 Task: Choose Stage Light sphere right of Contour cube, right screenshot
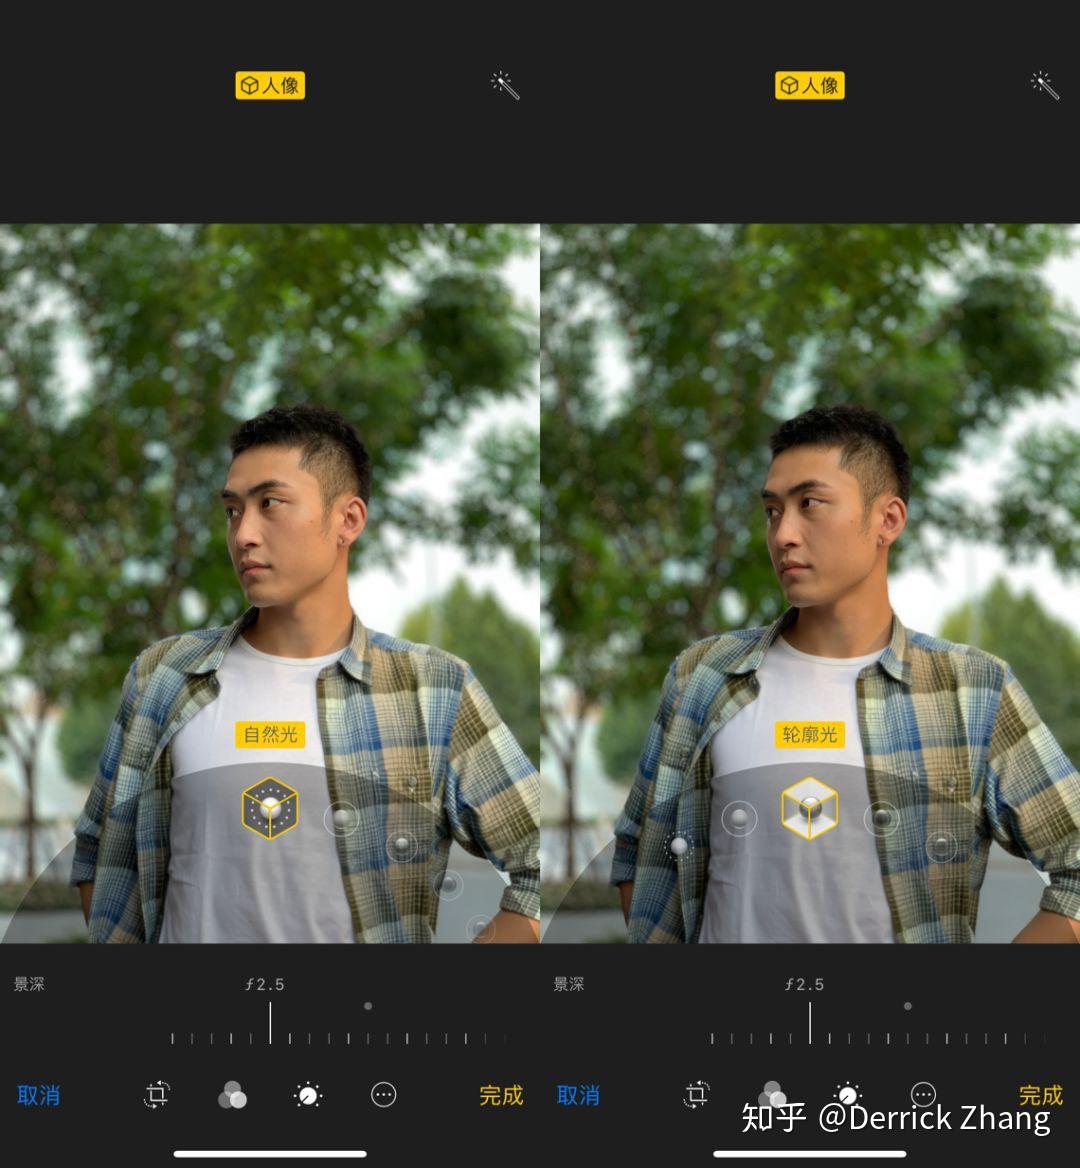(882, 819)
